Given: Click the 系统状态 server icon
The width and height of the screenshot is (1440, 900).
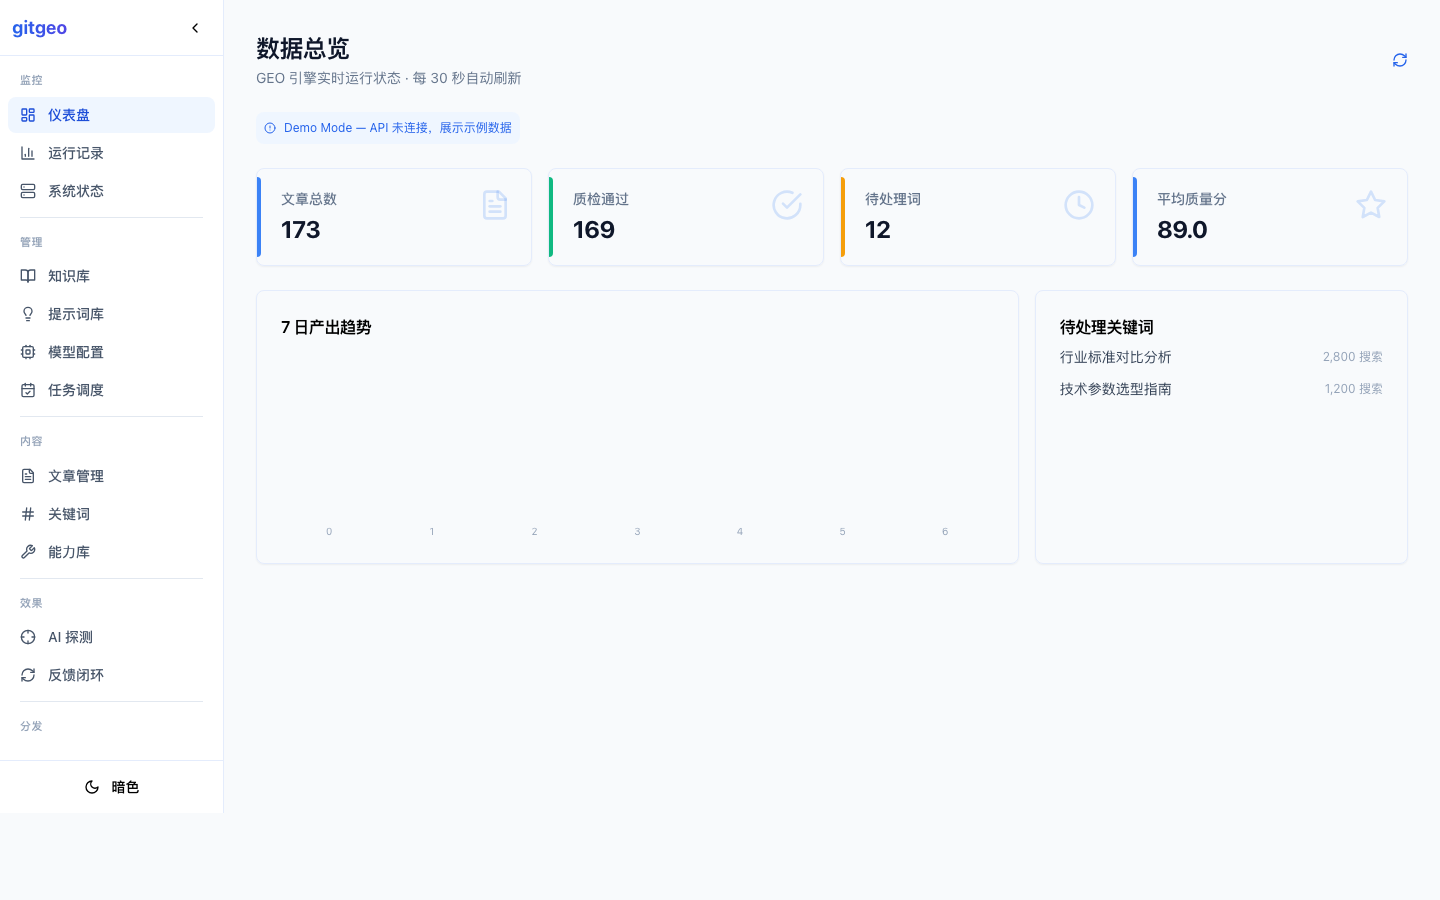Looking at the screenshot, I should coord(28,191).
